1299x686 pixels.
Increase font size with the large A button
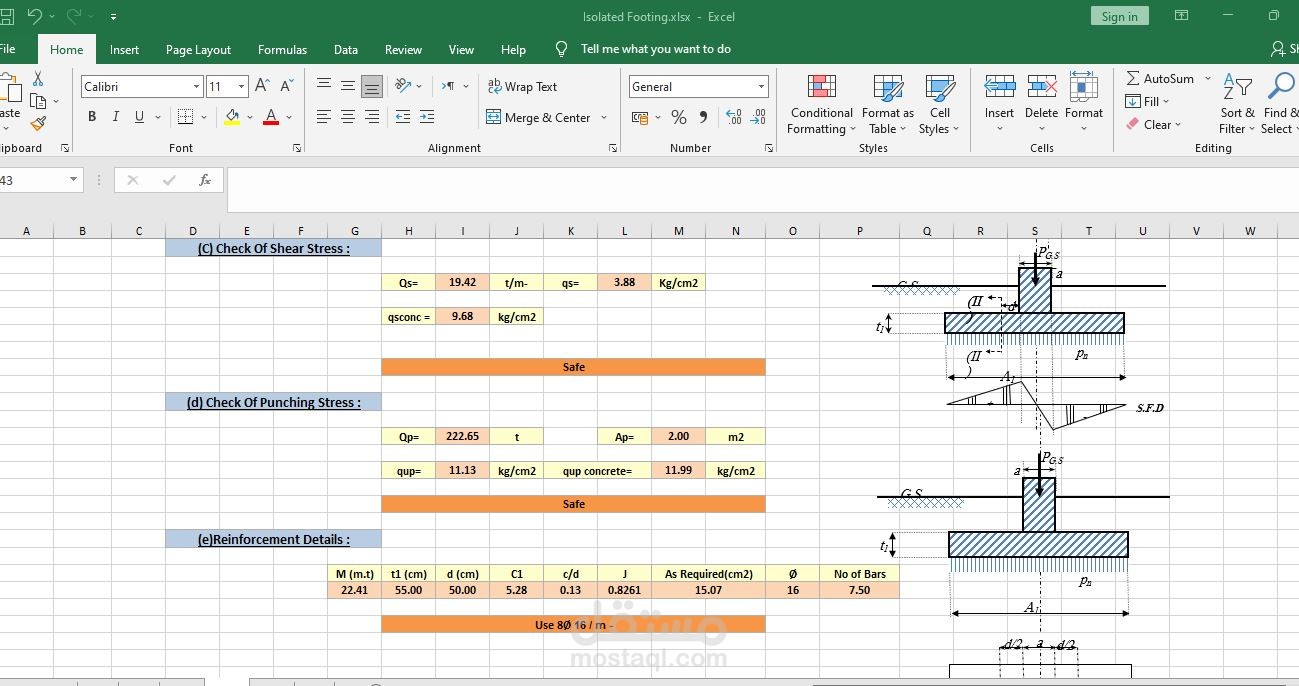(x=262, y=87)
